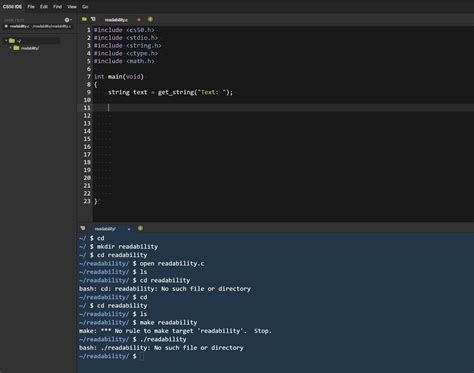Click the '#include <ctype.h>' line
This screenshot has width=474, height=373.
coord(126,53)
